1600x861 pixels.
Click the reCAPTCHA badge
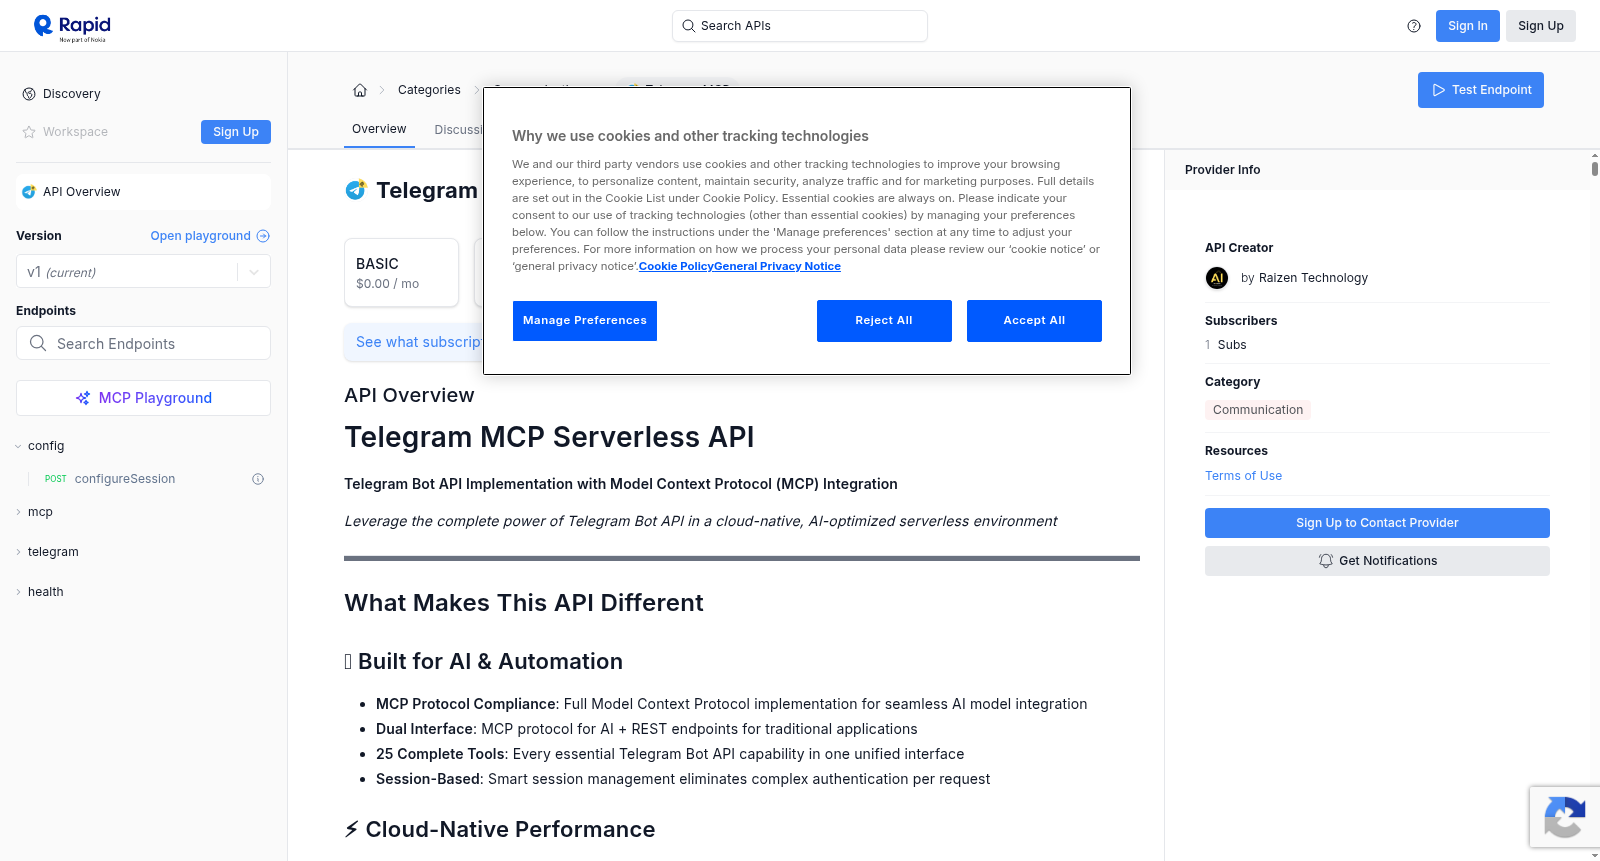point(1564,817)
